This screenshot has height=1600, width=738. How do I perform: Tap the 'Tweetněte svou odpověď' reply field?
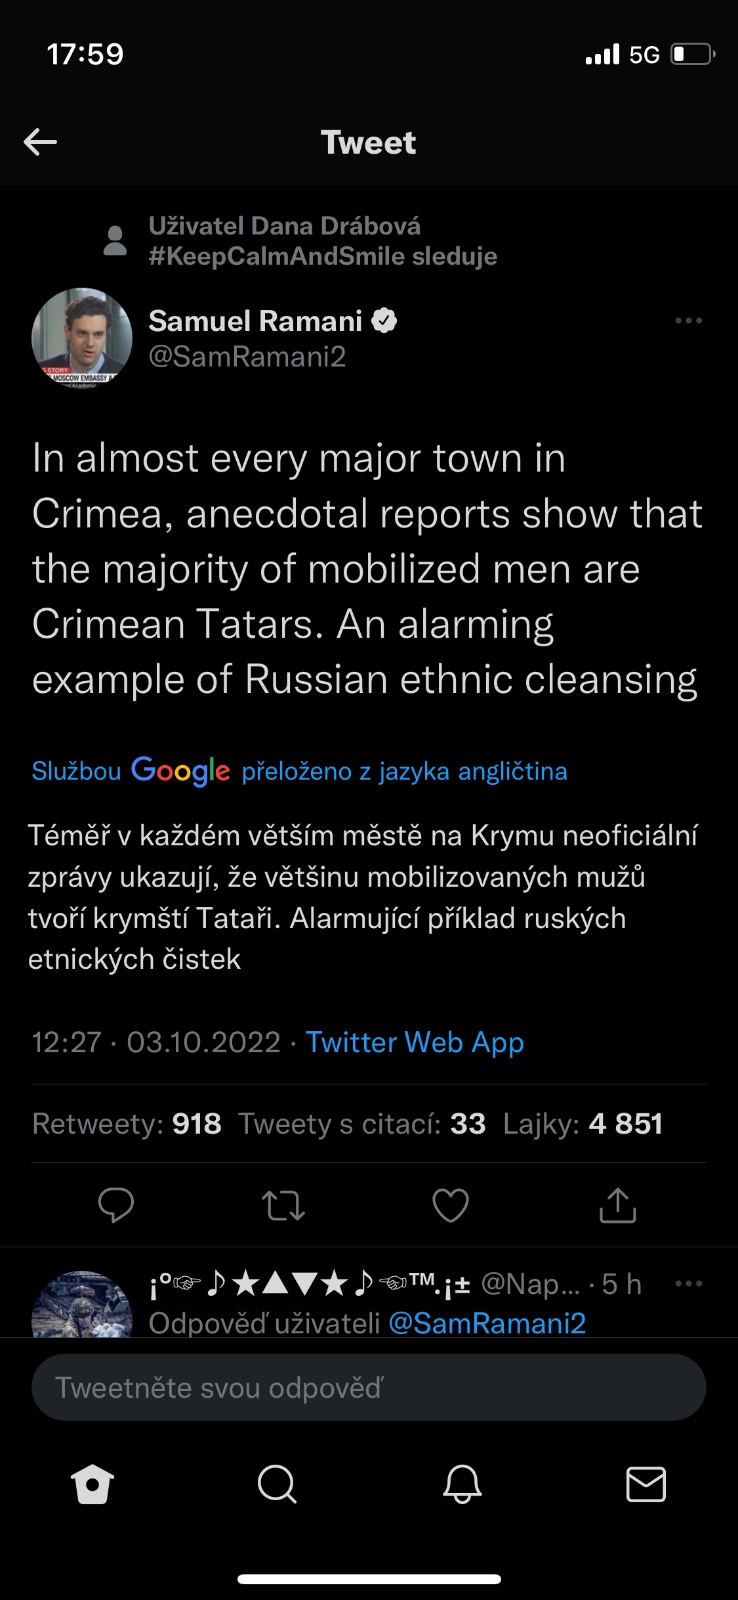369,1387
